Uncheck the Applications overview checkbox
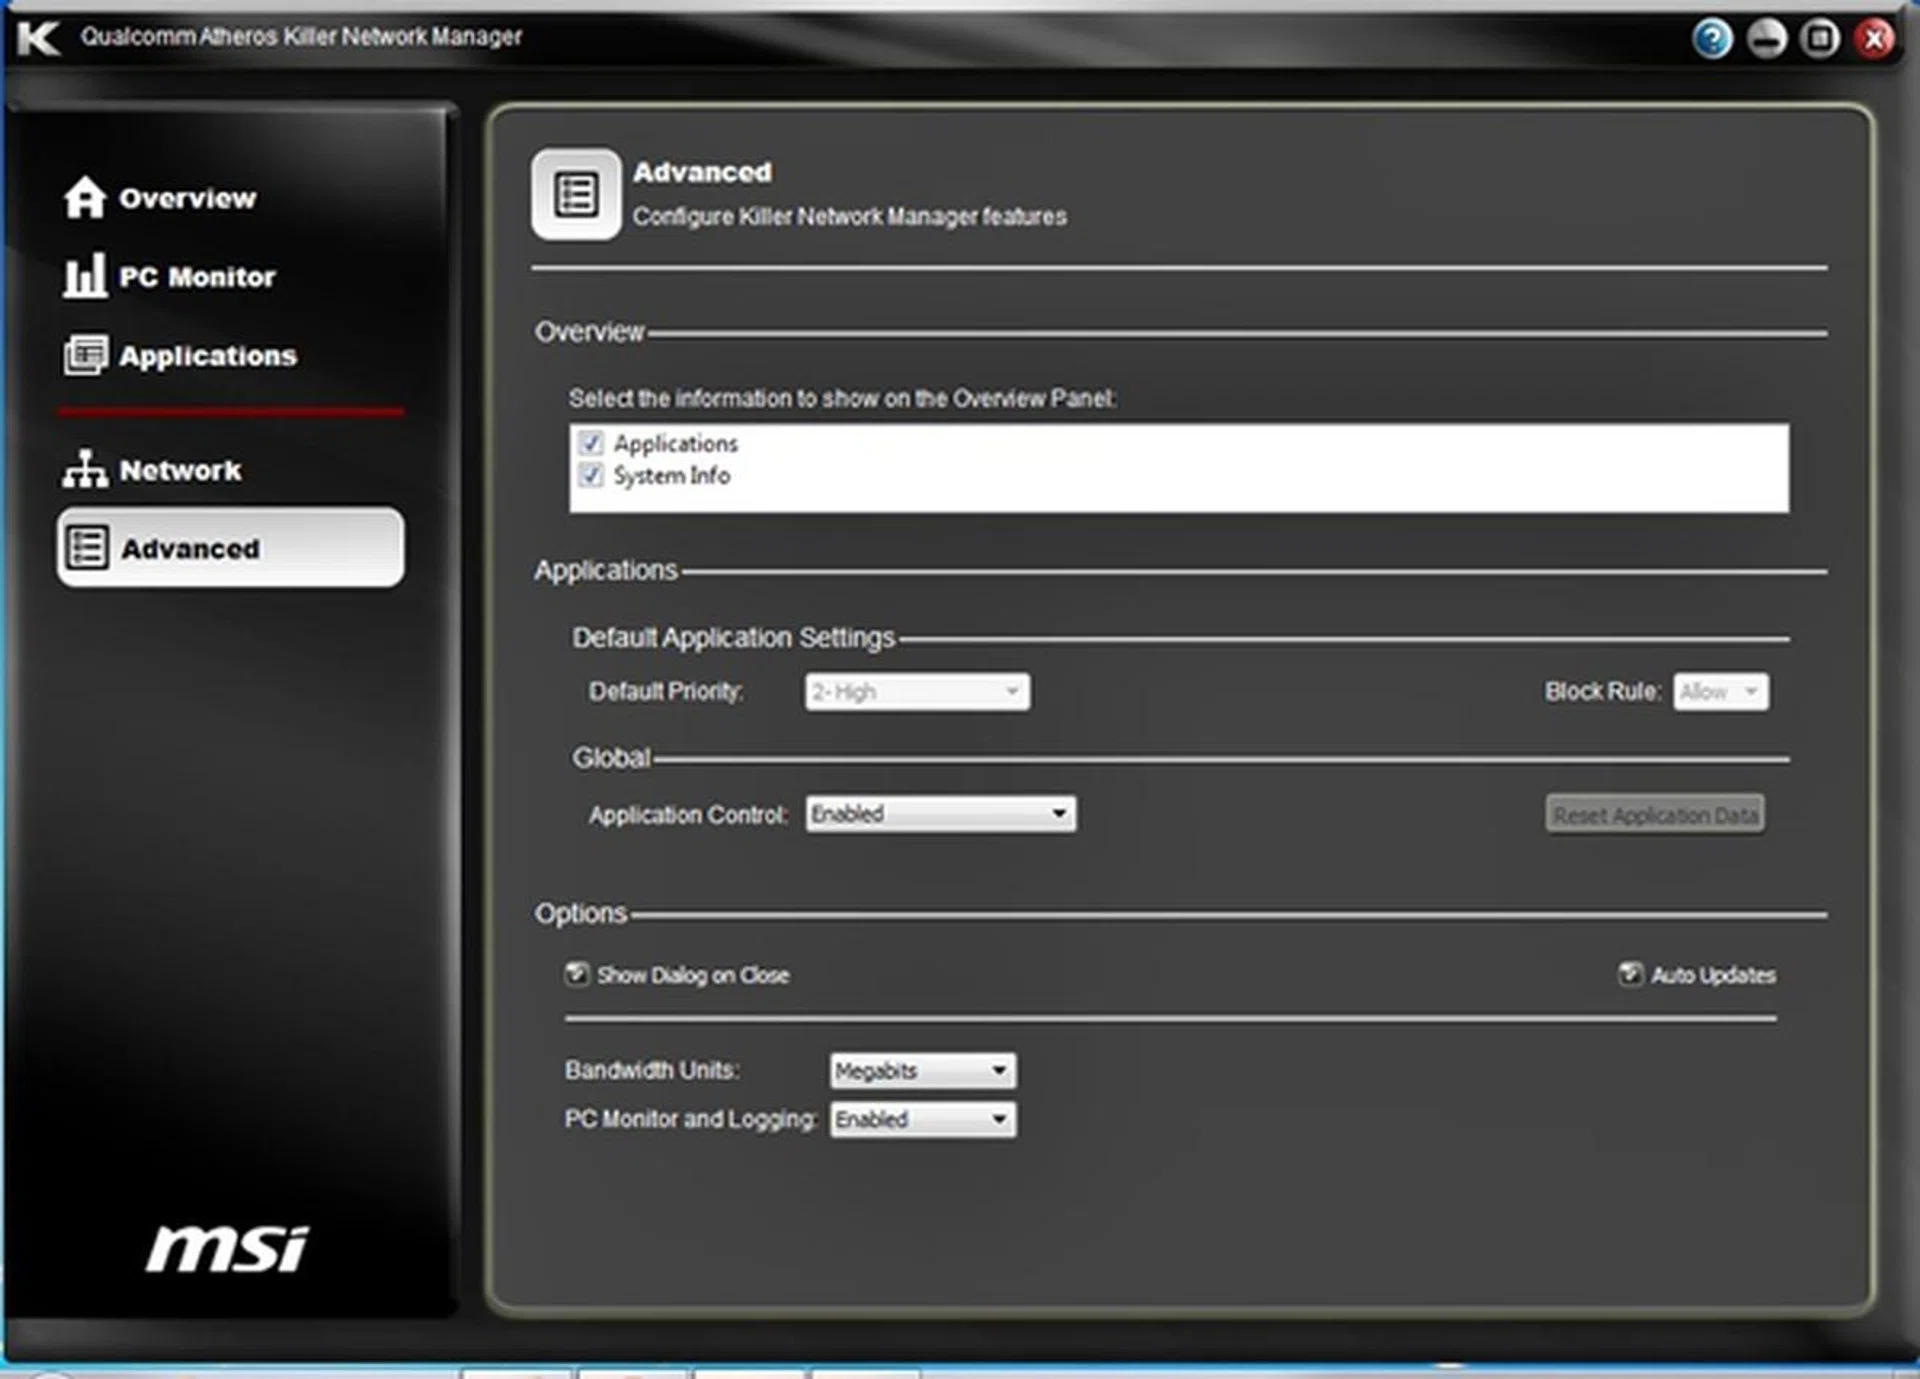The height and width of the screenshot is (1379, 1920). coord(591,443)
